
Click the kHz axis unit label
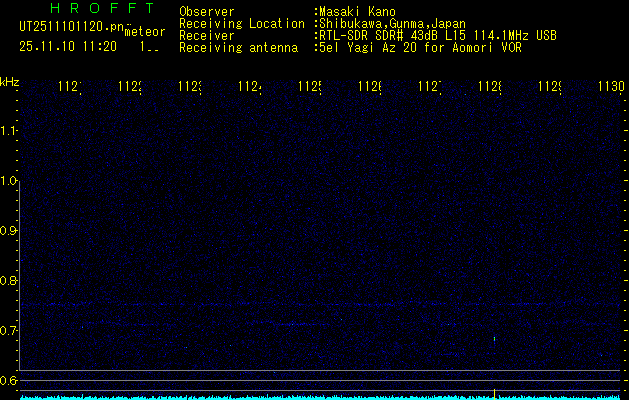[9, 82]
